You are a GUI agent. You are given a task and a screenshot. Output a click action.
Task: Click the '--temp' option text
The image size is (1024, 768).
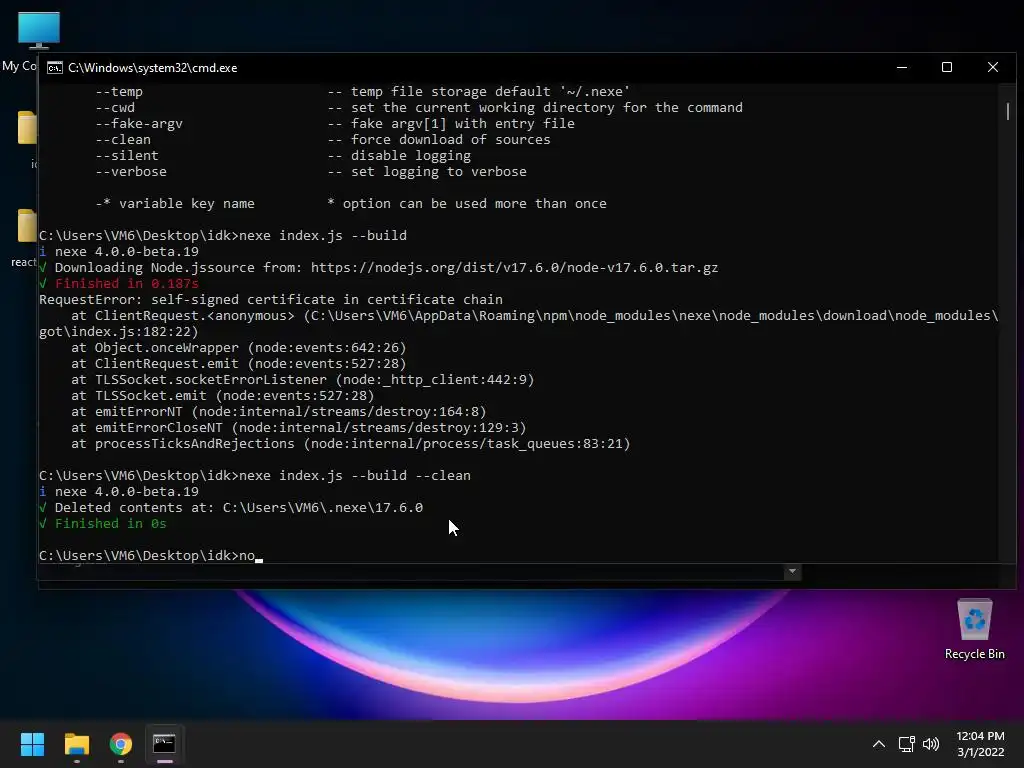point(119,91)
